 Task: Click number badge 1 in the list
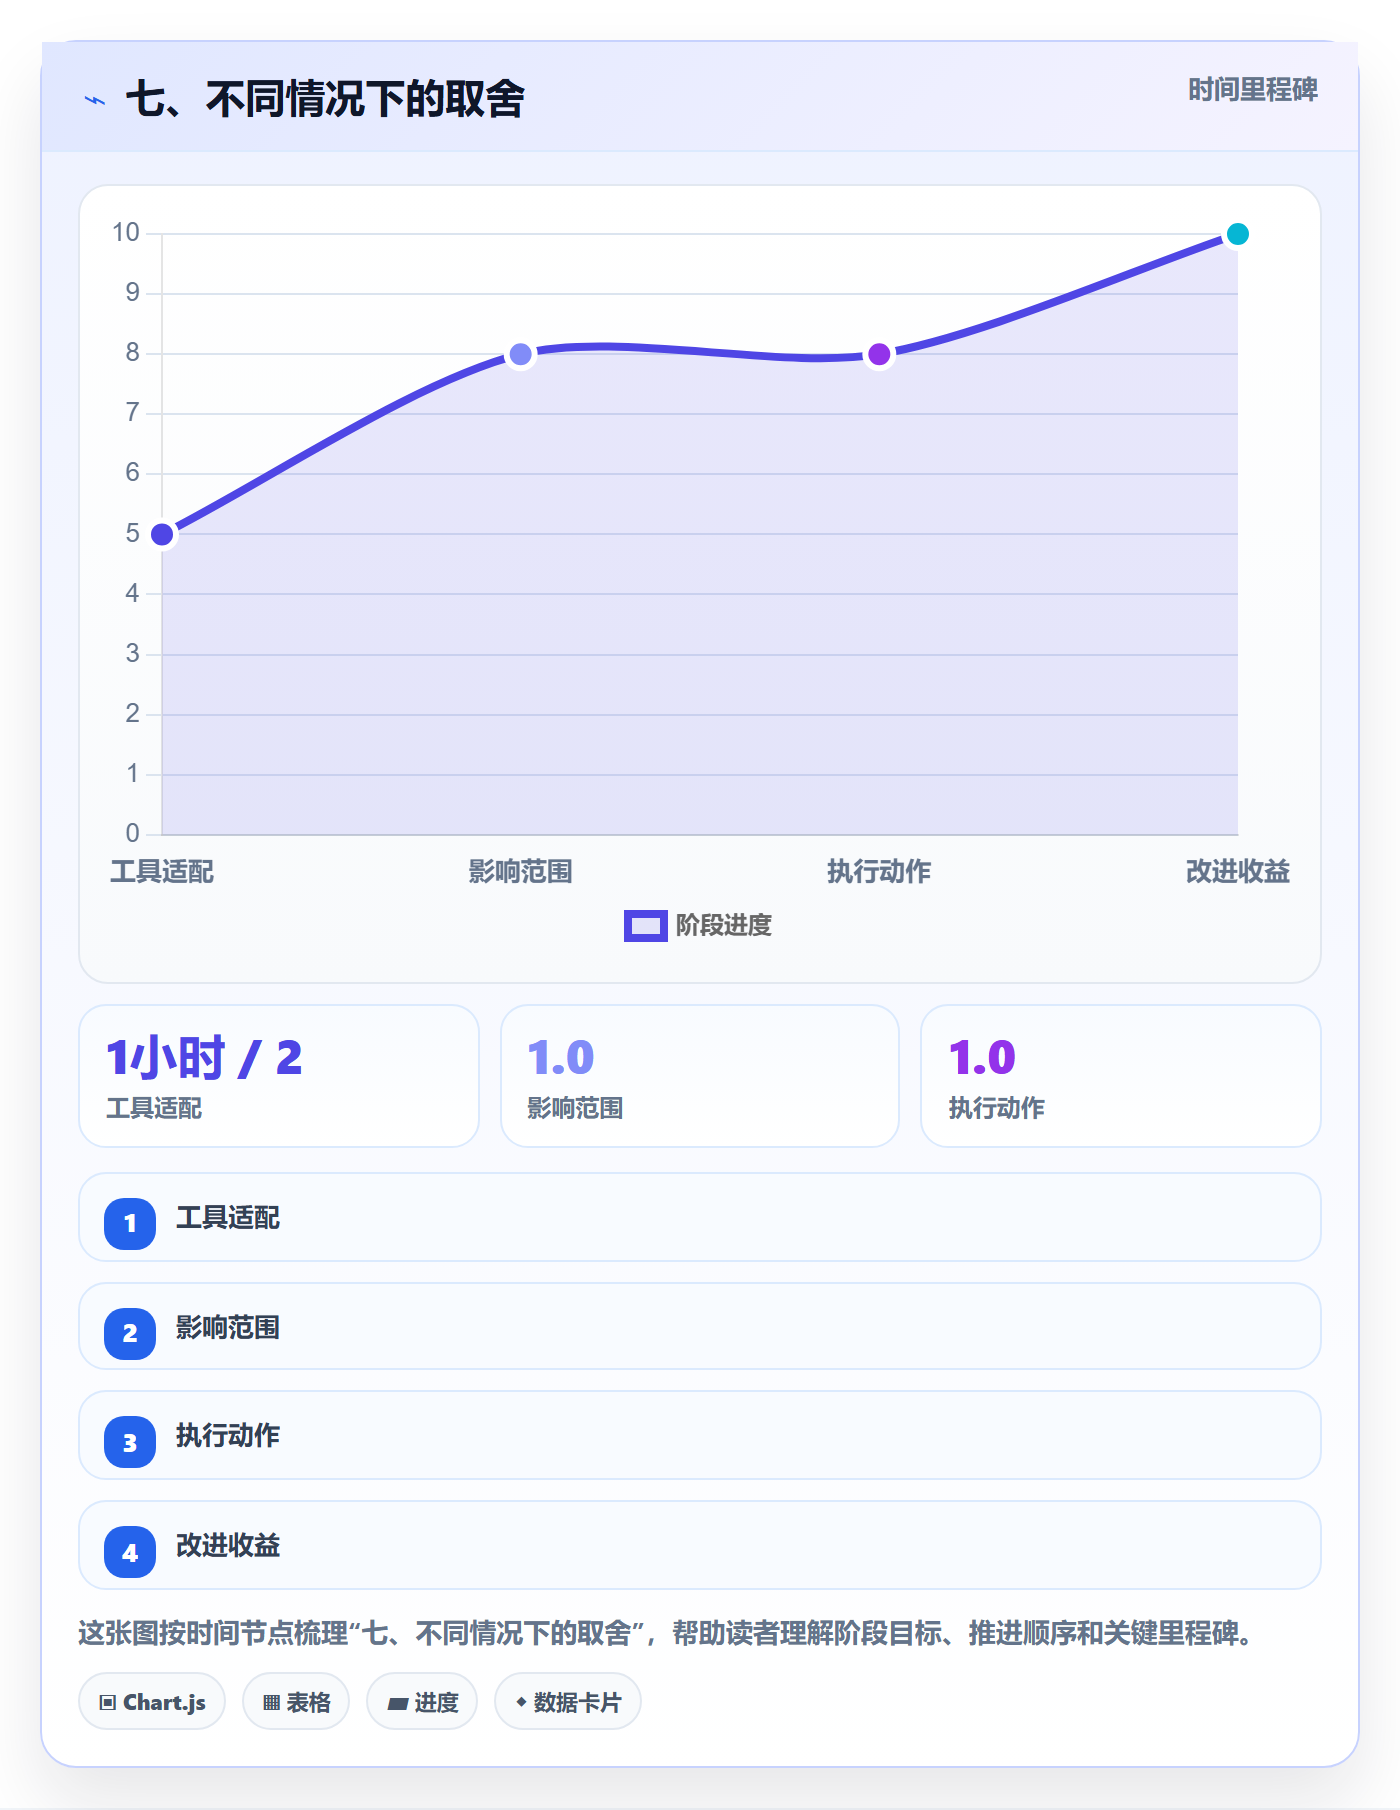130,1223
